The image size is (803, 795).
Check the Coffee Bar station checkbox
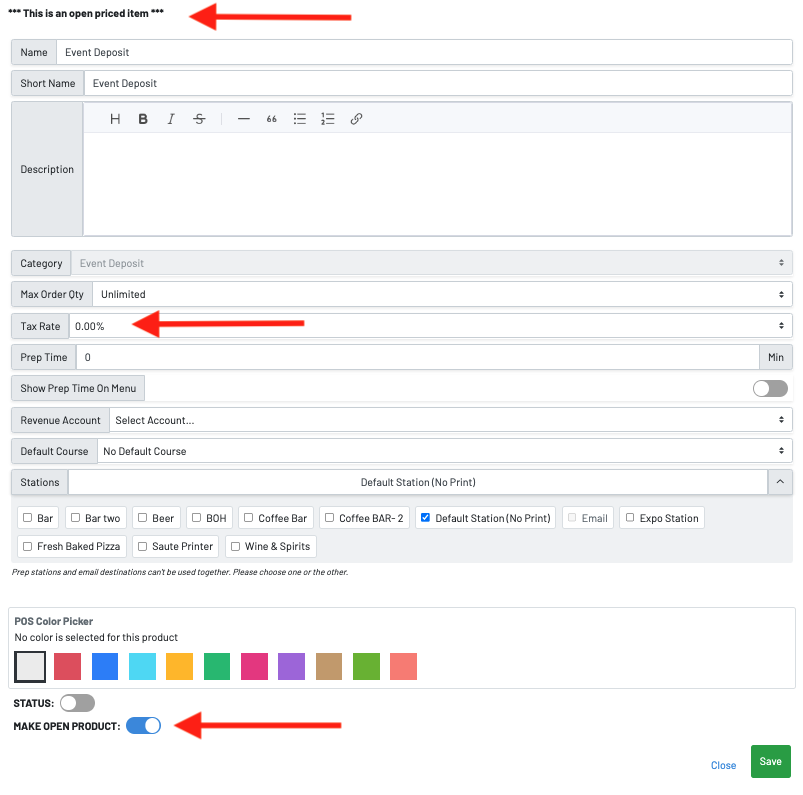click(x=249, y=518)
